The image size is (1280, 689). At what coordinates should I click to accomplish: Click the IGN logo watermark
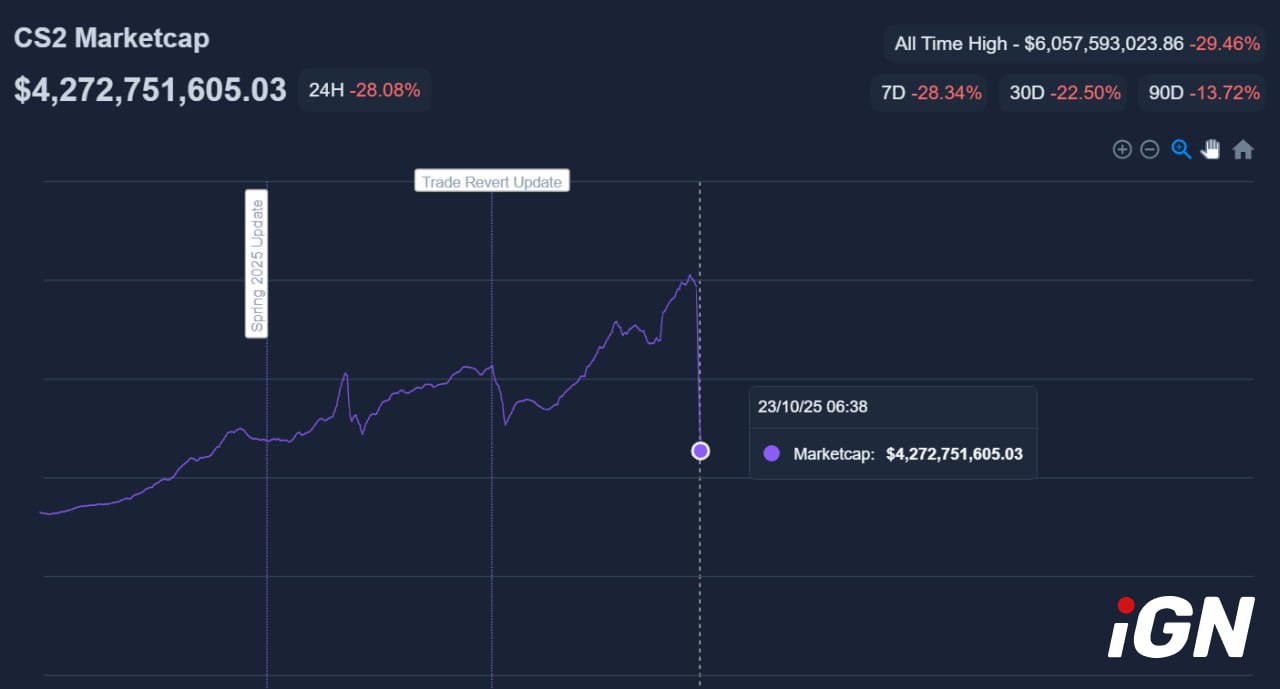[x=1181, y=626]
